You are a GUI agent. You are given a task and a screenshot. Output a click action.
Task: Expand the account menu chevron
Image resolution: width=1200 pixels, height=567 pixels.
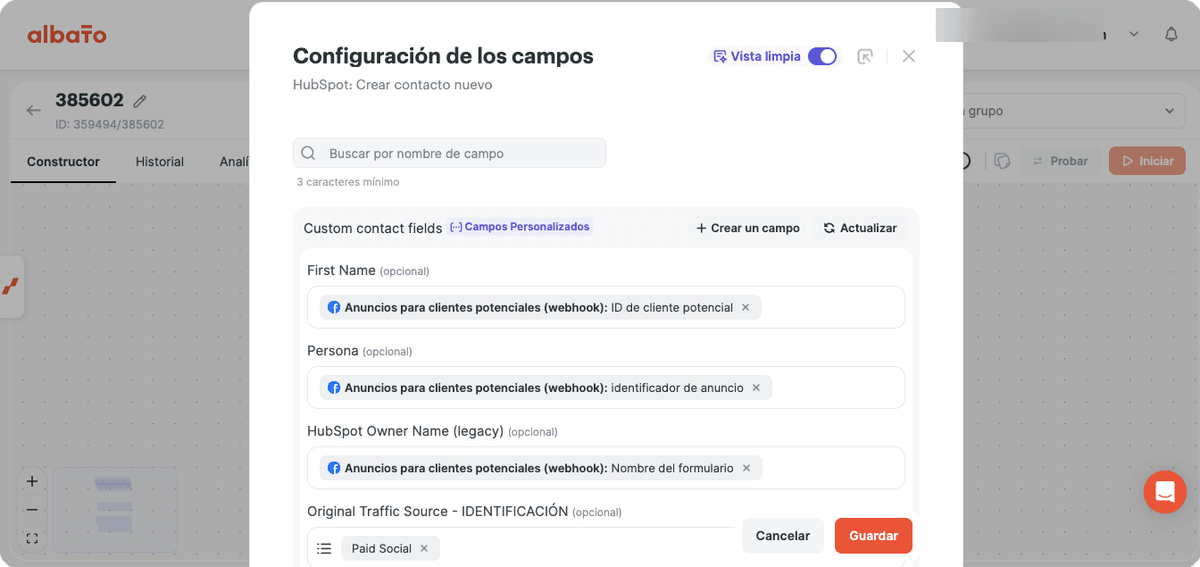1134,34
